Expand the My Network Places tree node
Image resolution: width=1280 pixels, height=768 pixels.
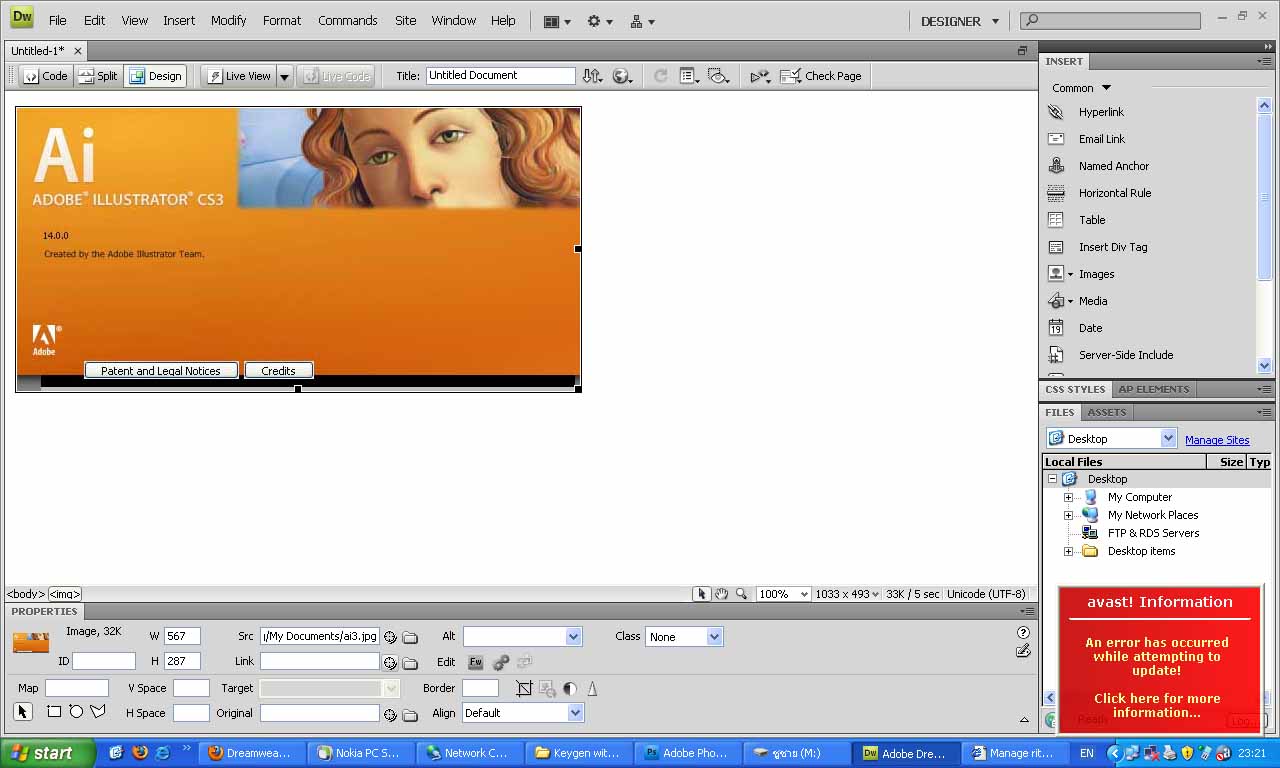coord(1068,515)
